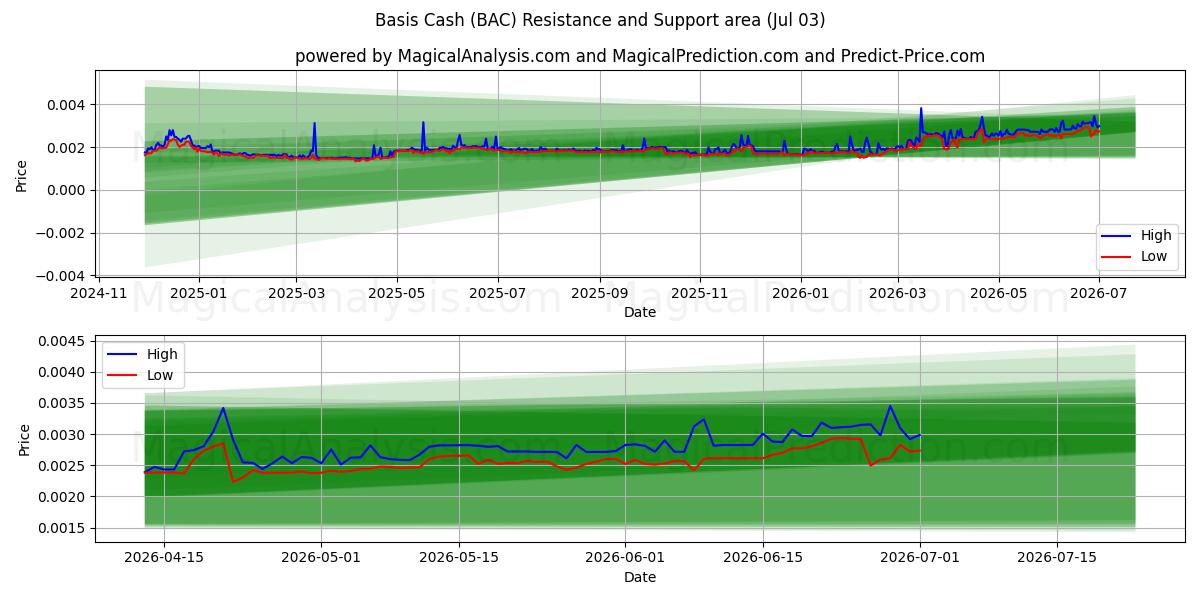Click the top chart x-axis label '2025-11'
The height and width of the screenshot is (600, 1200).
[700, 293]
